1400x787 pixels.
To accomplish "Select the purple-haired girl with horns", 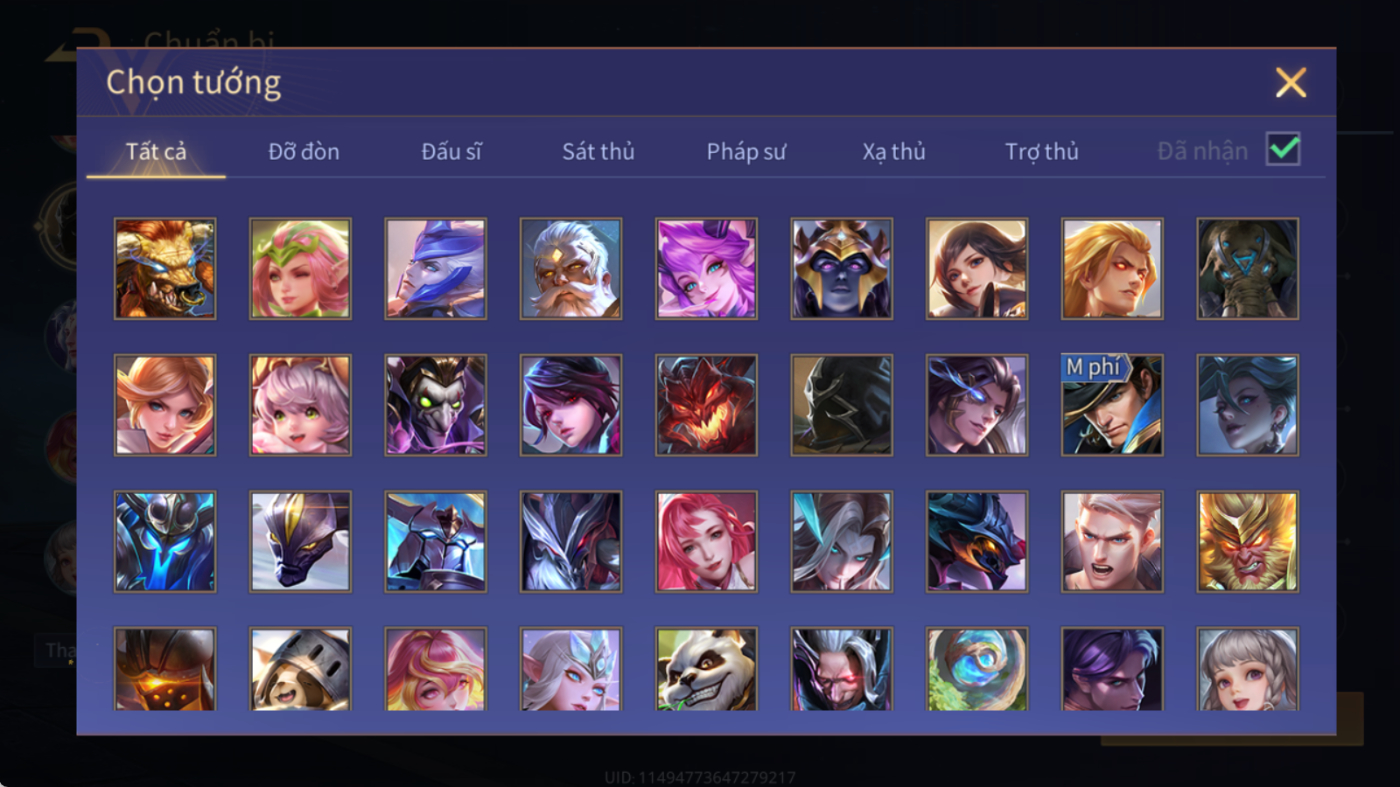I will pos(706,269).
